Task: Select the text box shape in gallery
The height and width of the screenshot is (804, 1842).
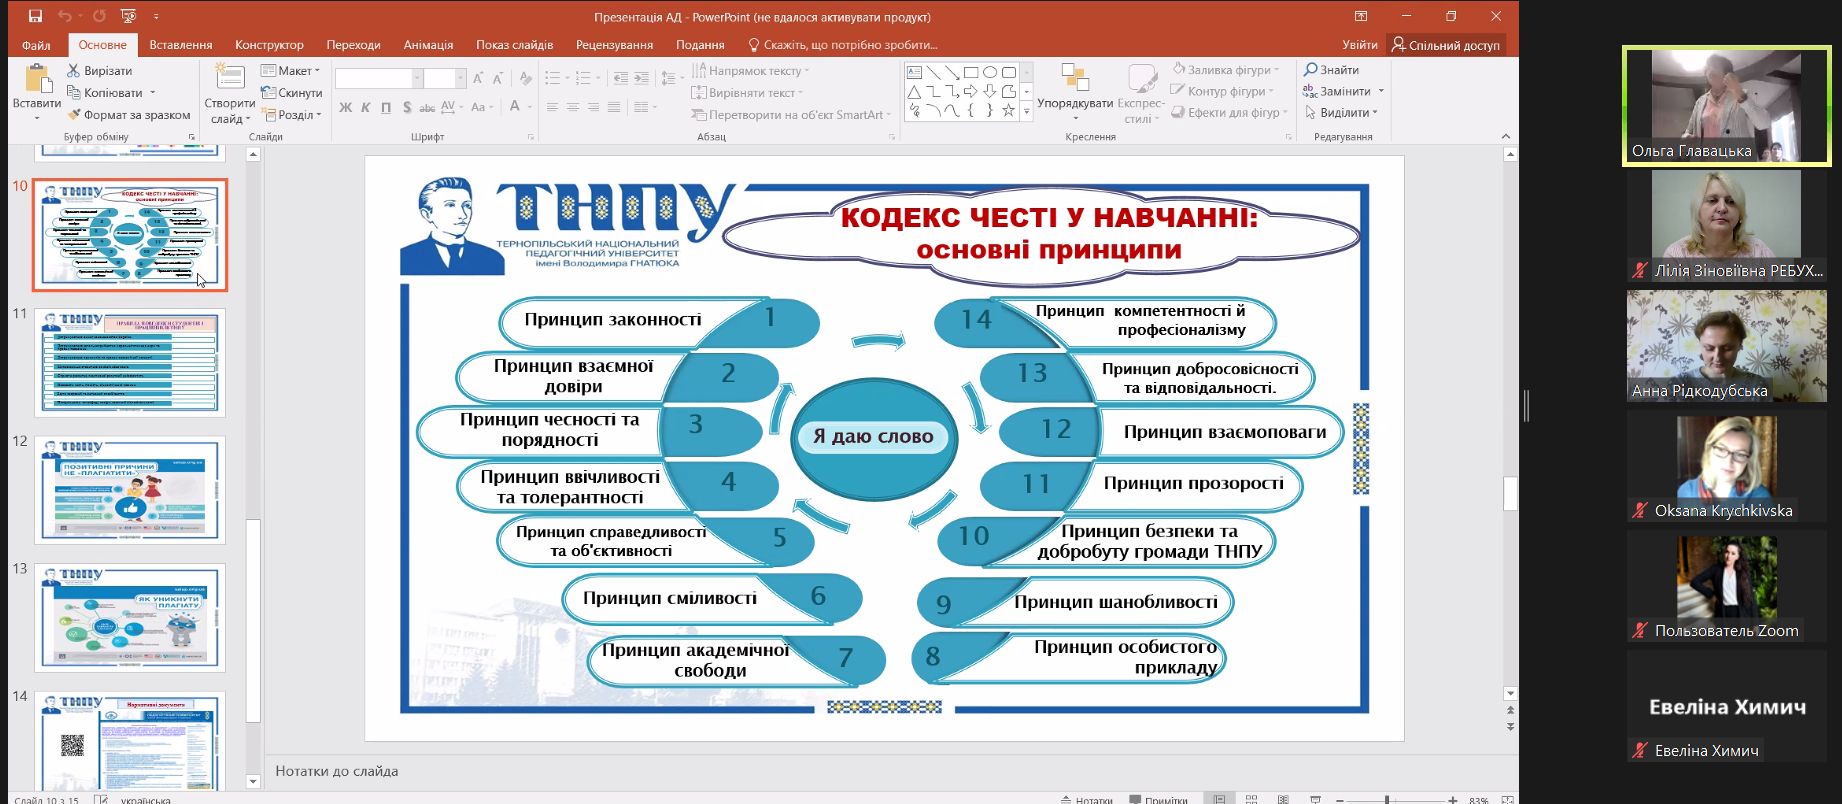Action: 914,72
